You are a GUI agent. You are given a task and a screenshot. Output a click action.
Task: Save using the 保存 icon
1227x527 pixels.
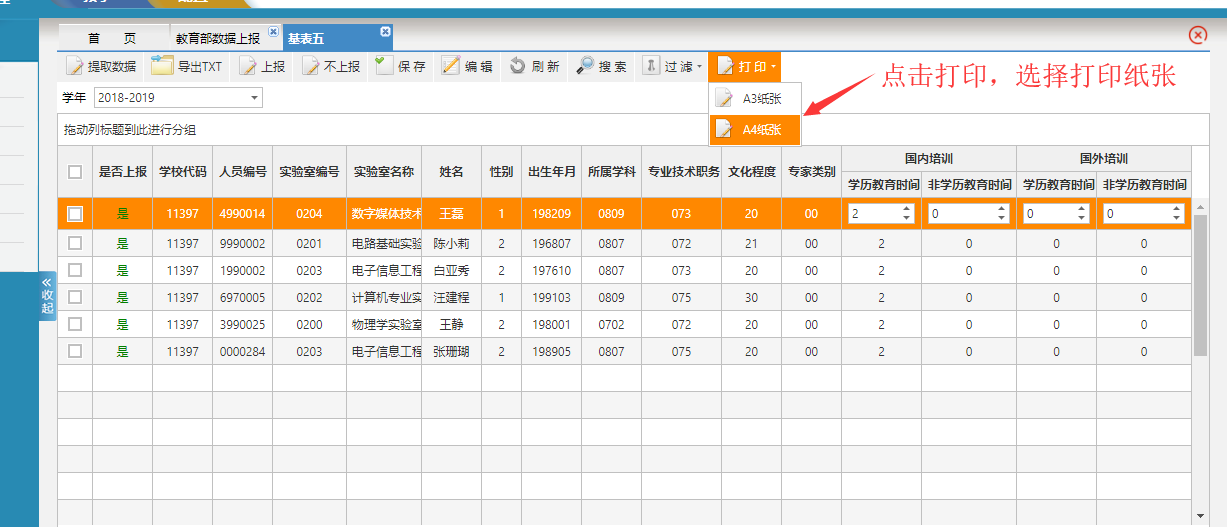click(x=384, y=67)
